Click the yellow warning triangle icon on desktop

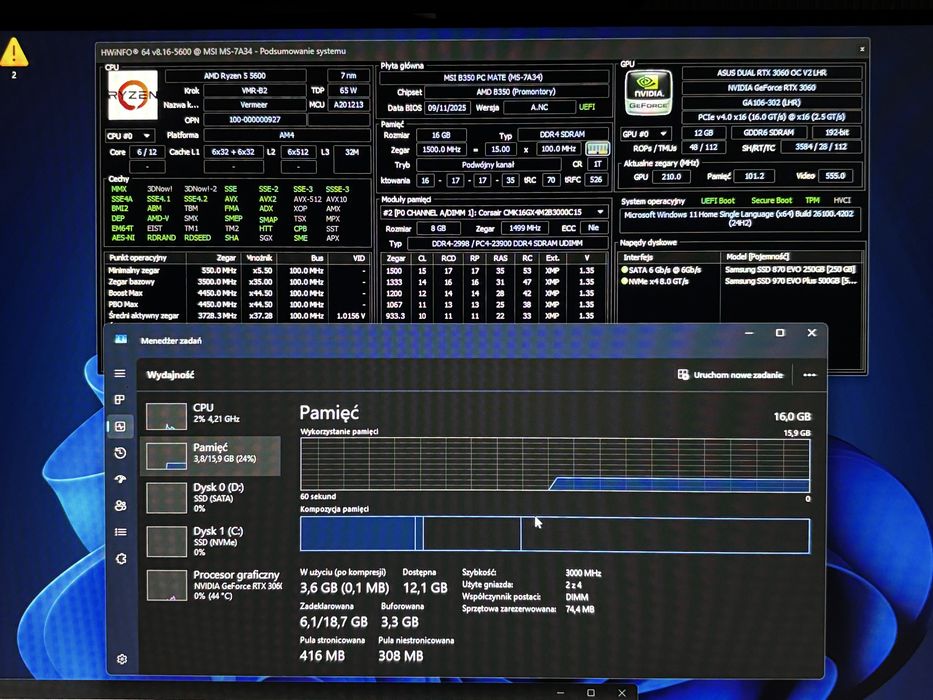(x=14, y=52)
